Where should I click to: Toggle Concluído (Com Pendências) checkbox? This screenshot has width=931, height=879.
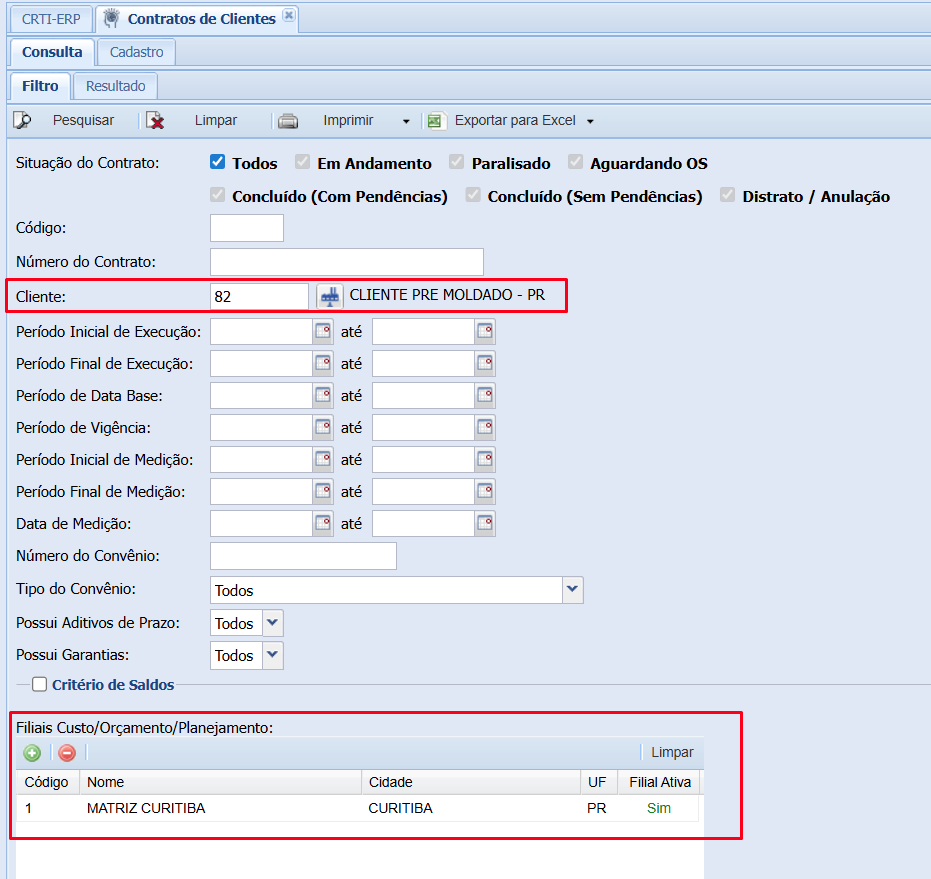[x=217, y=195]
